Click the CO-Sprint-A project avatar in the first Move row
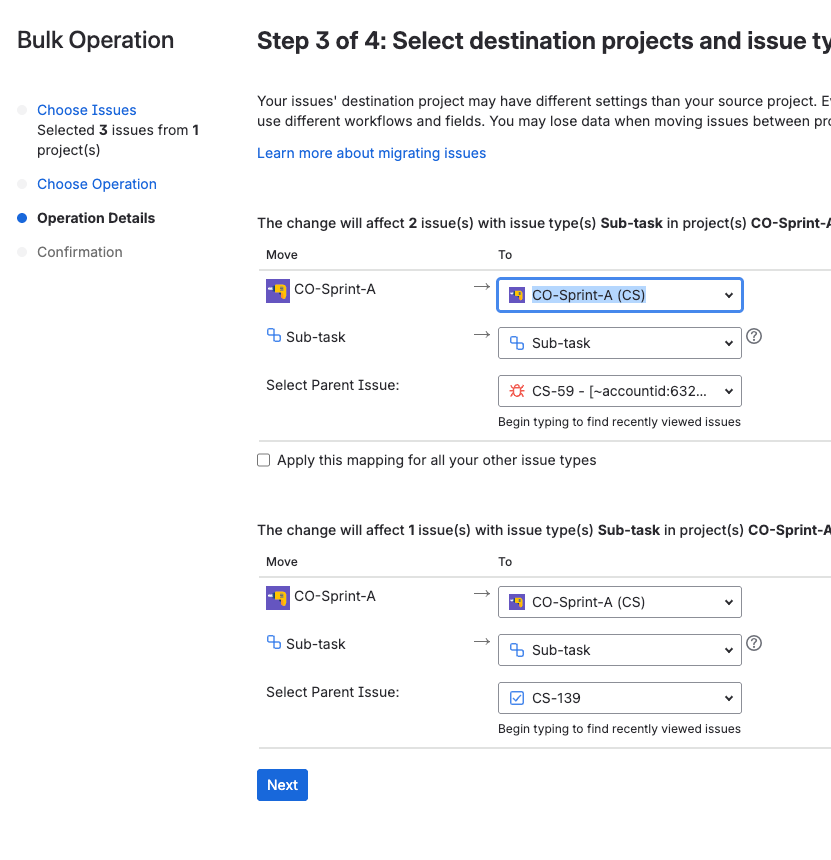The width and height of the screenshot is (831, 860). 277,290
